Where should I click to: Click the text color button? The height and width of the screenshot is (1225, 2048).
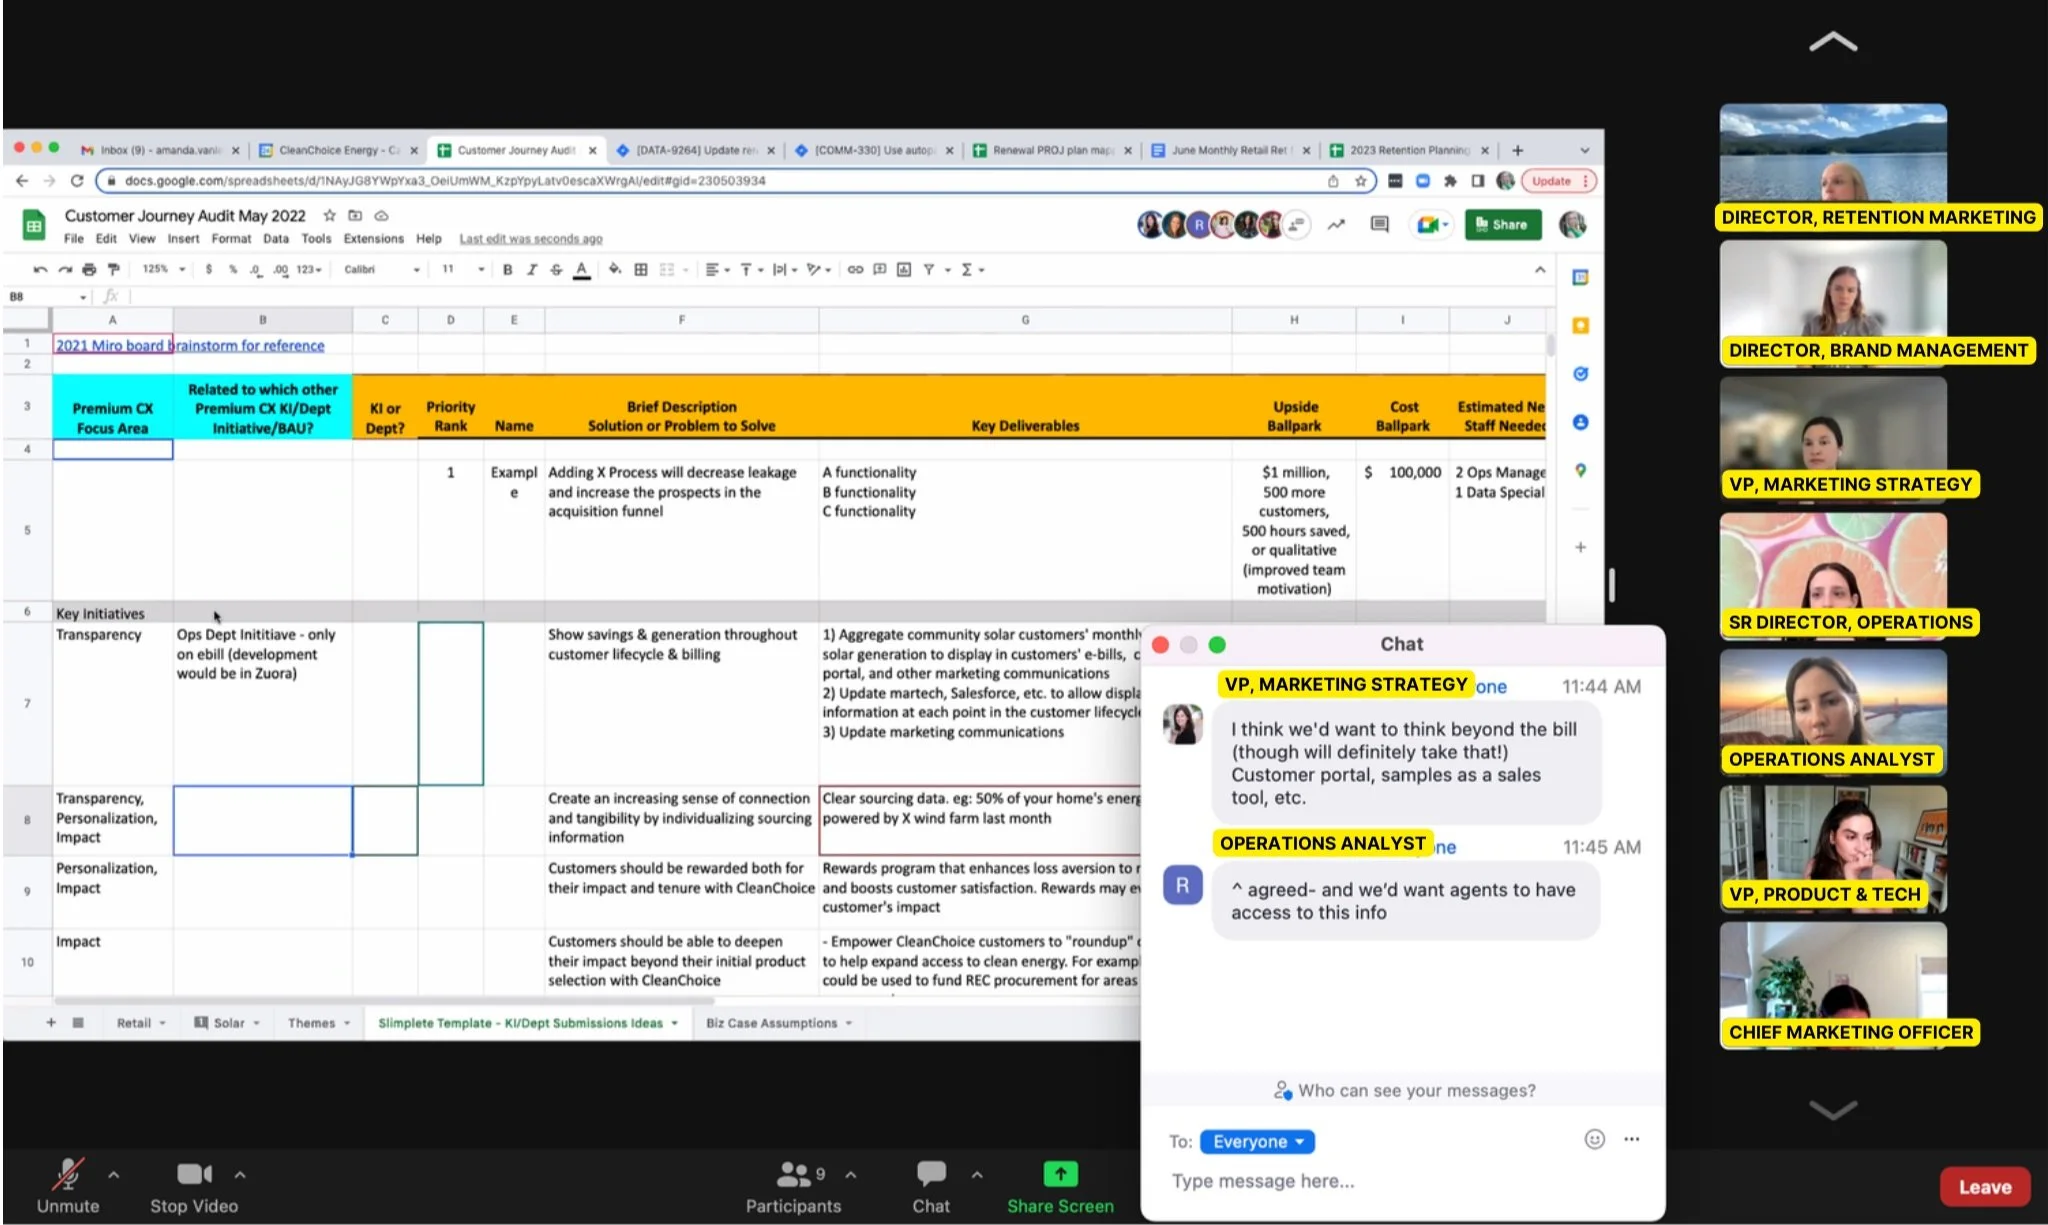coord(581,269)
